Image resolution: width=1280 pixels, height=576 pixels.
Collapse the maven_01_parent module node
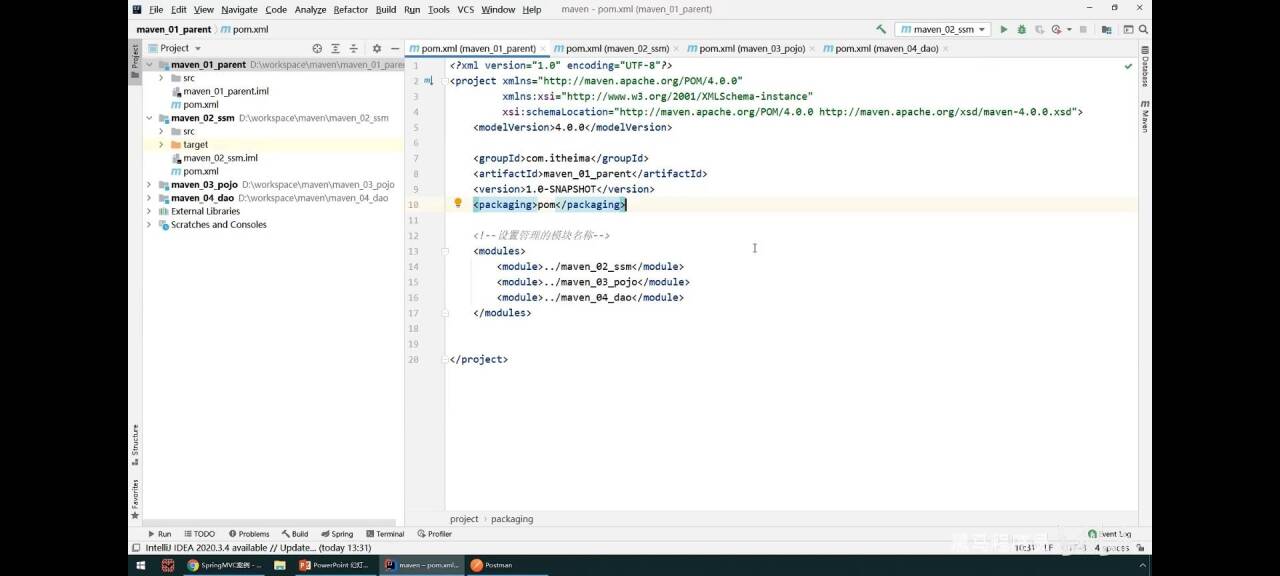[x=149, y=65]
